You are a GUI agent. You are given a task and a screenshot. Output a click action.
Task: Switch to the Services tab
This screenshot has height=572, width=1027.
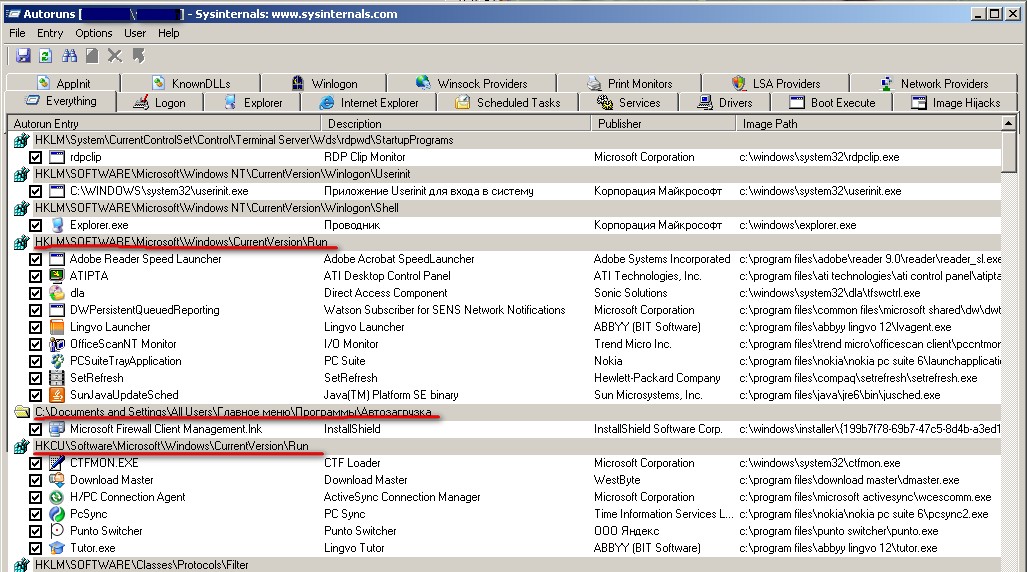click(629, 102)
